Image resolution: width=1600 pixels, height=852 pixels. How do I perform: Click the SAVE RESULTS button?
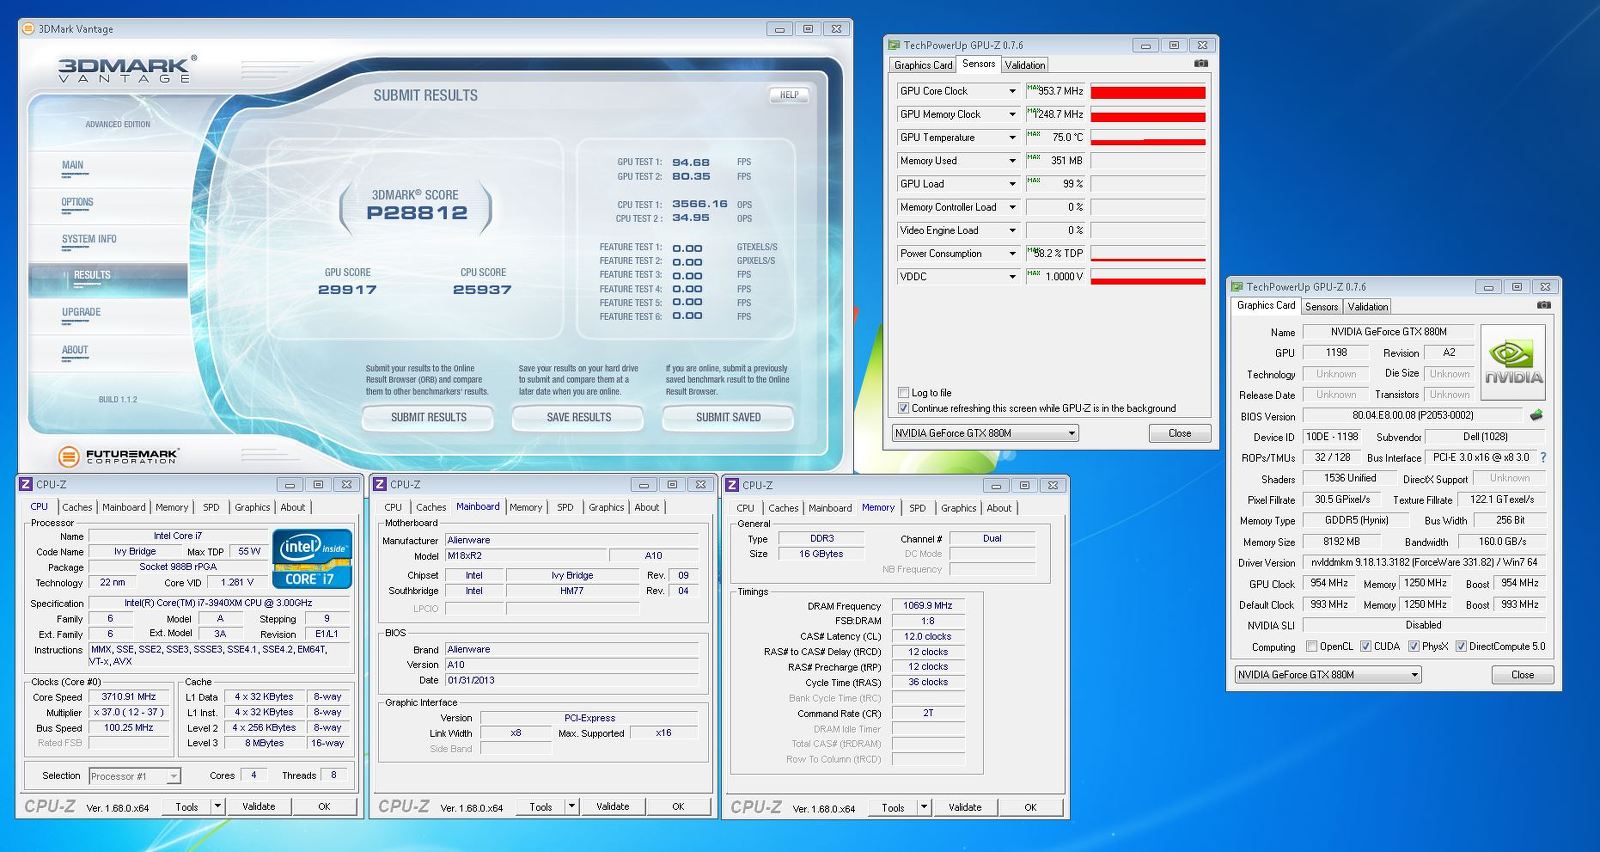click(578, 417)
